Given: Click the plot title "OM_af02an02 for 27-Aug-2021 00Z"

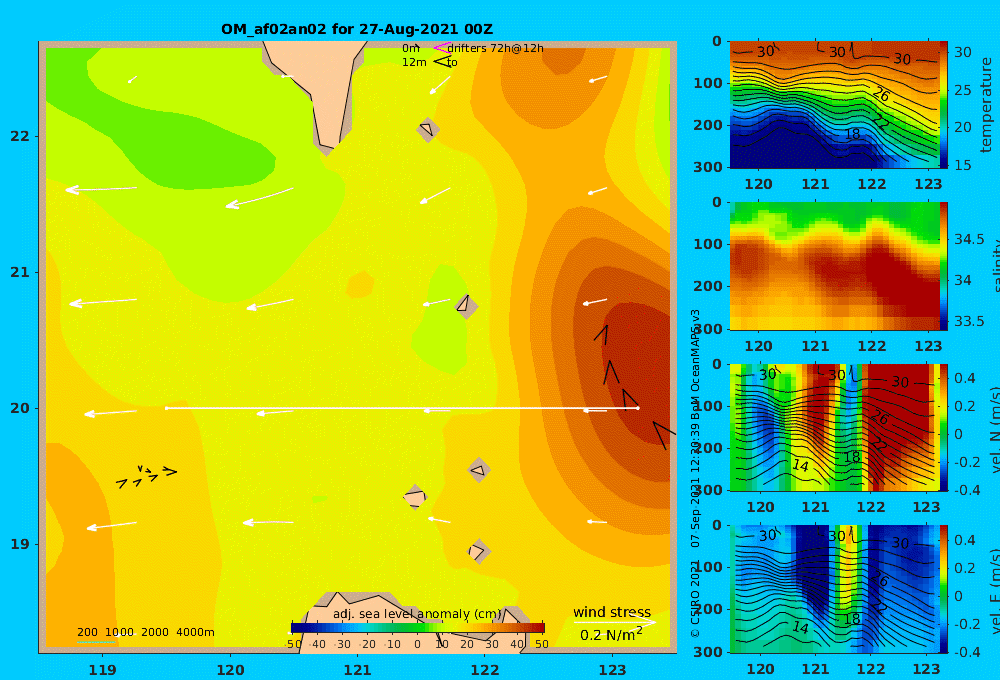Looking at the screenshot, I should (x=357, y=29).
